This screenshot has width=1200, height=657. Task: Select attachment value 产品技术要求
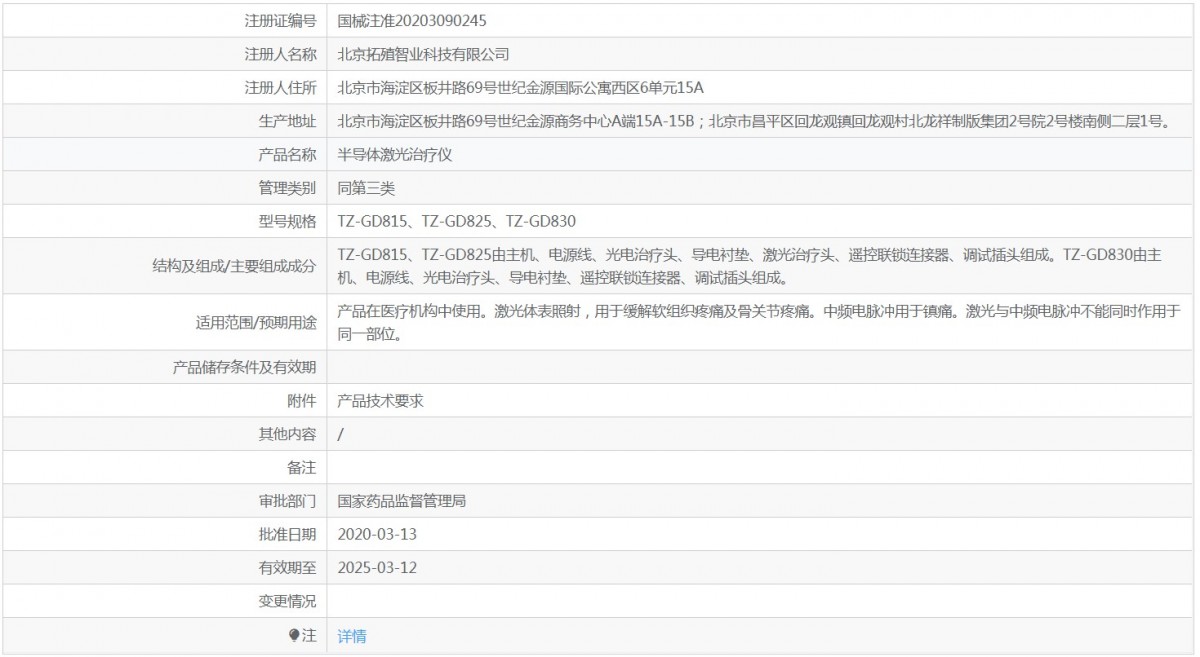[x=381, y=400]
